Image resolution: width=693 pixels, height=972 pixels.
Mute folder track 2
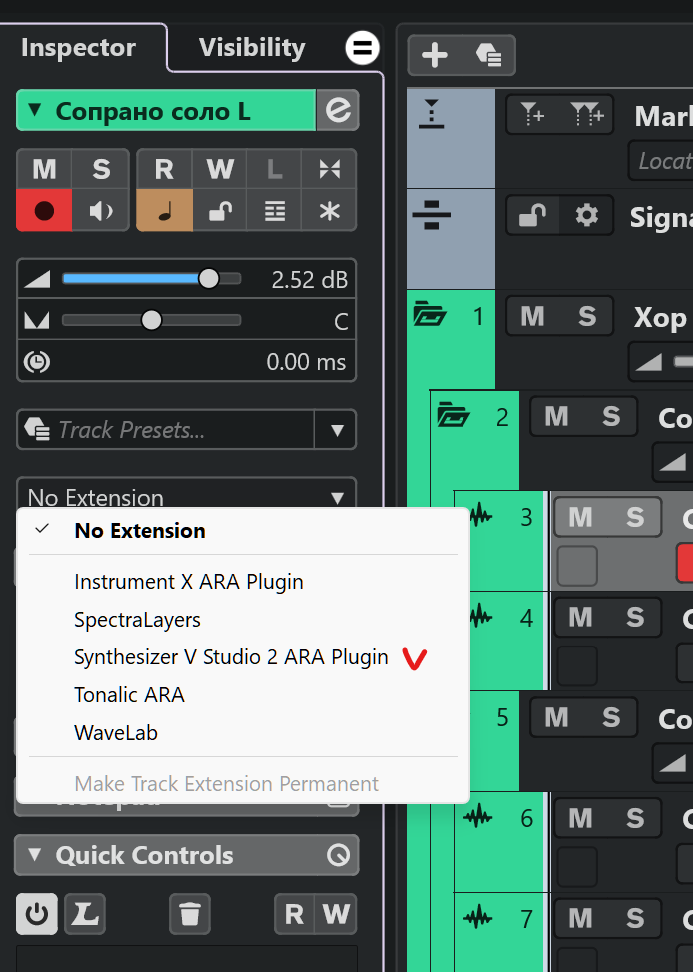[x=556, y=417]
